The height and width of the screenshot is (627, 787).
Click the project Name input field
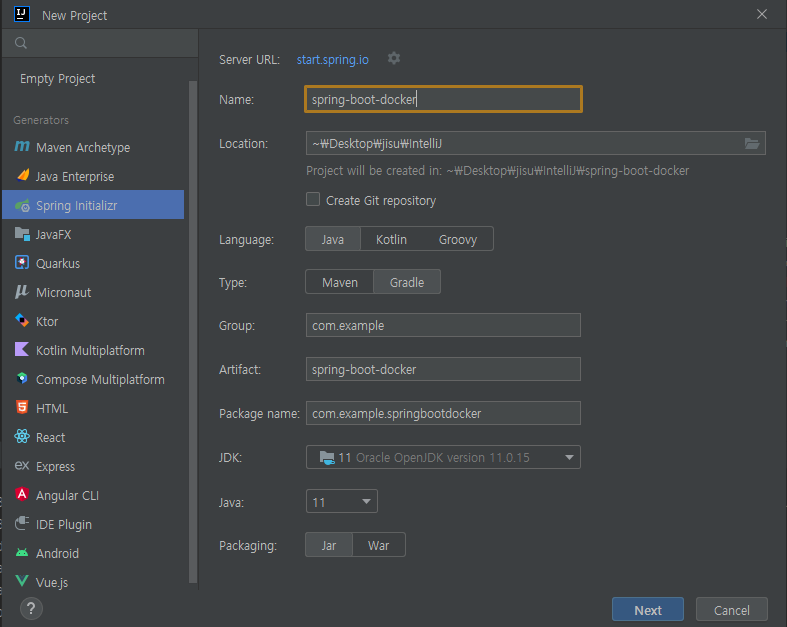pyautogui.click(x=443, y=99)
